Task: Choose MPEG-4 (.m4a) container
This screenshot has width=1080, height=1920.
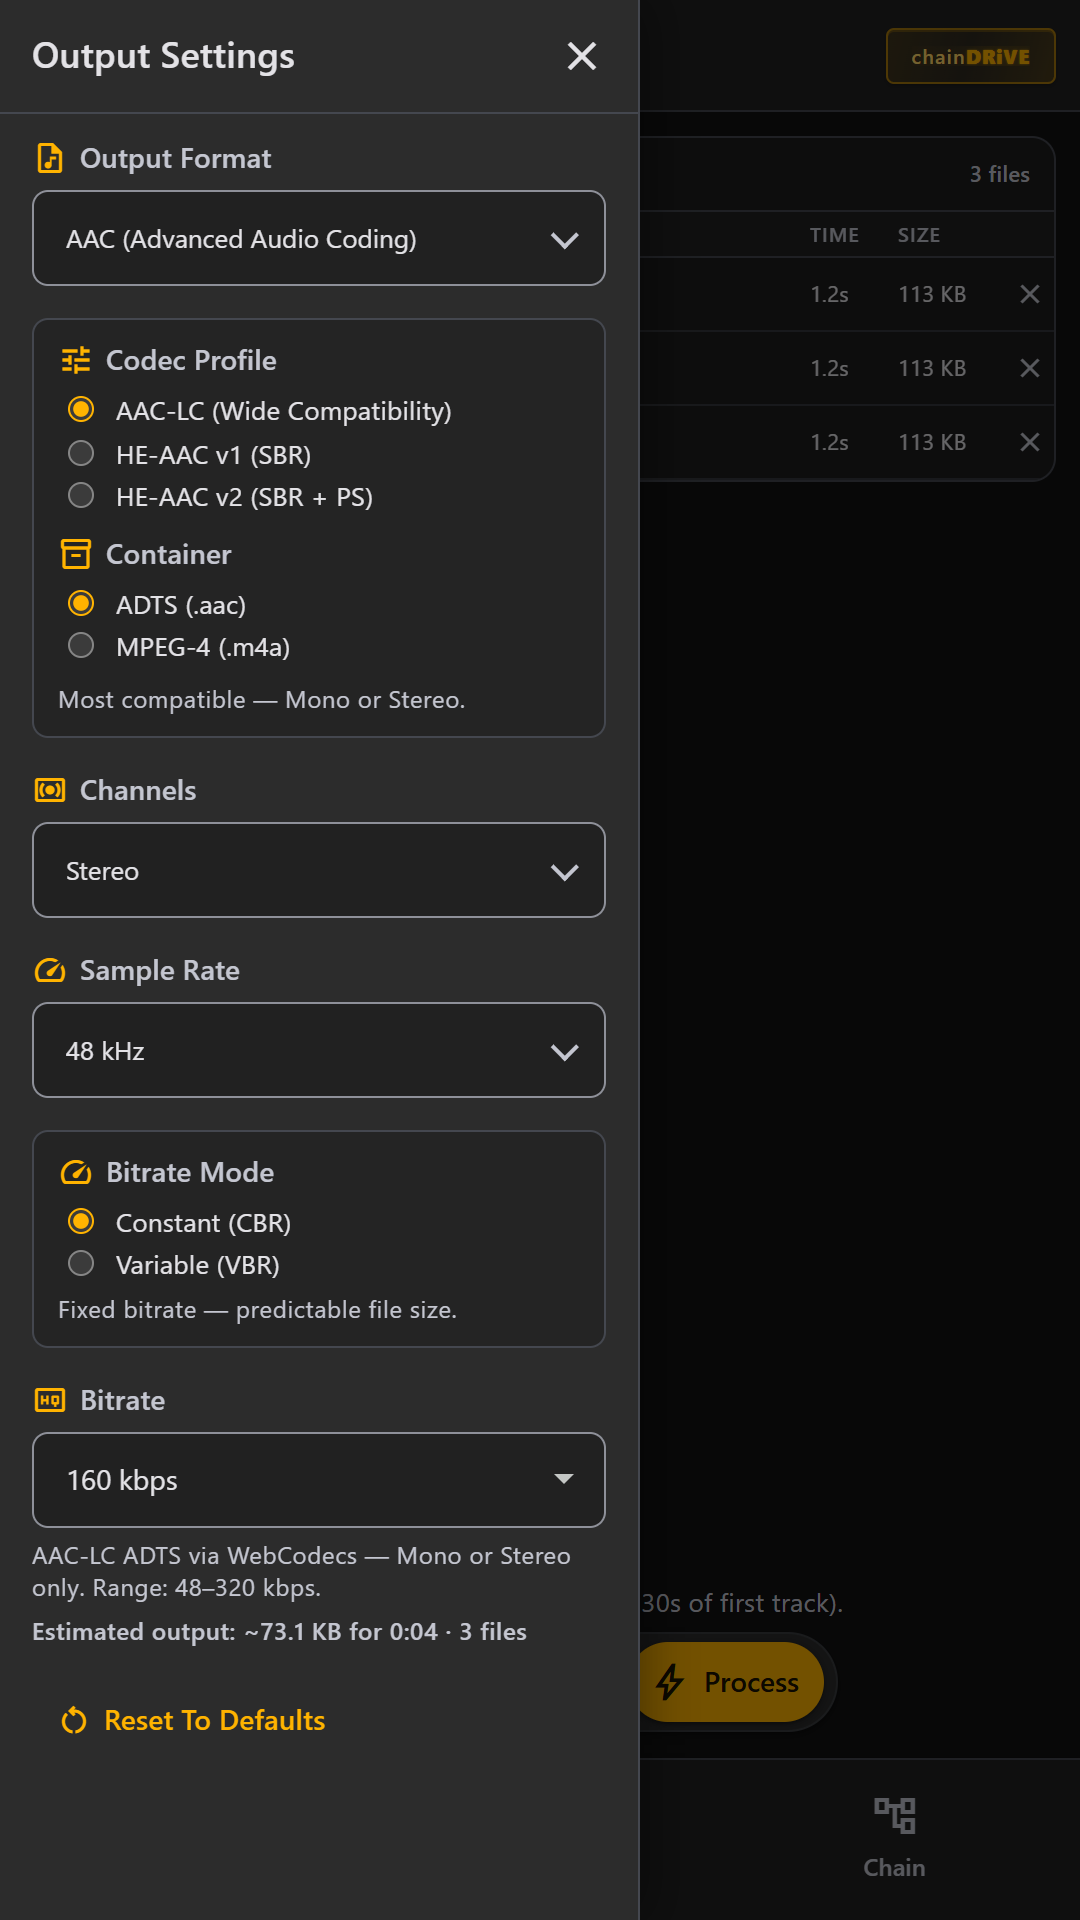Action: 179,646
